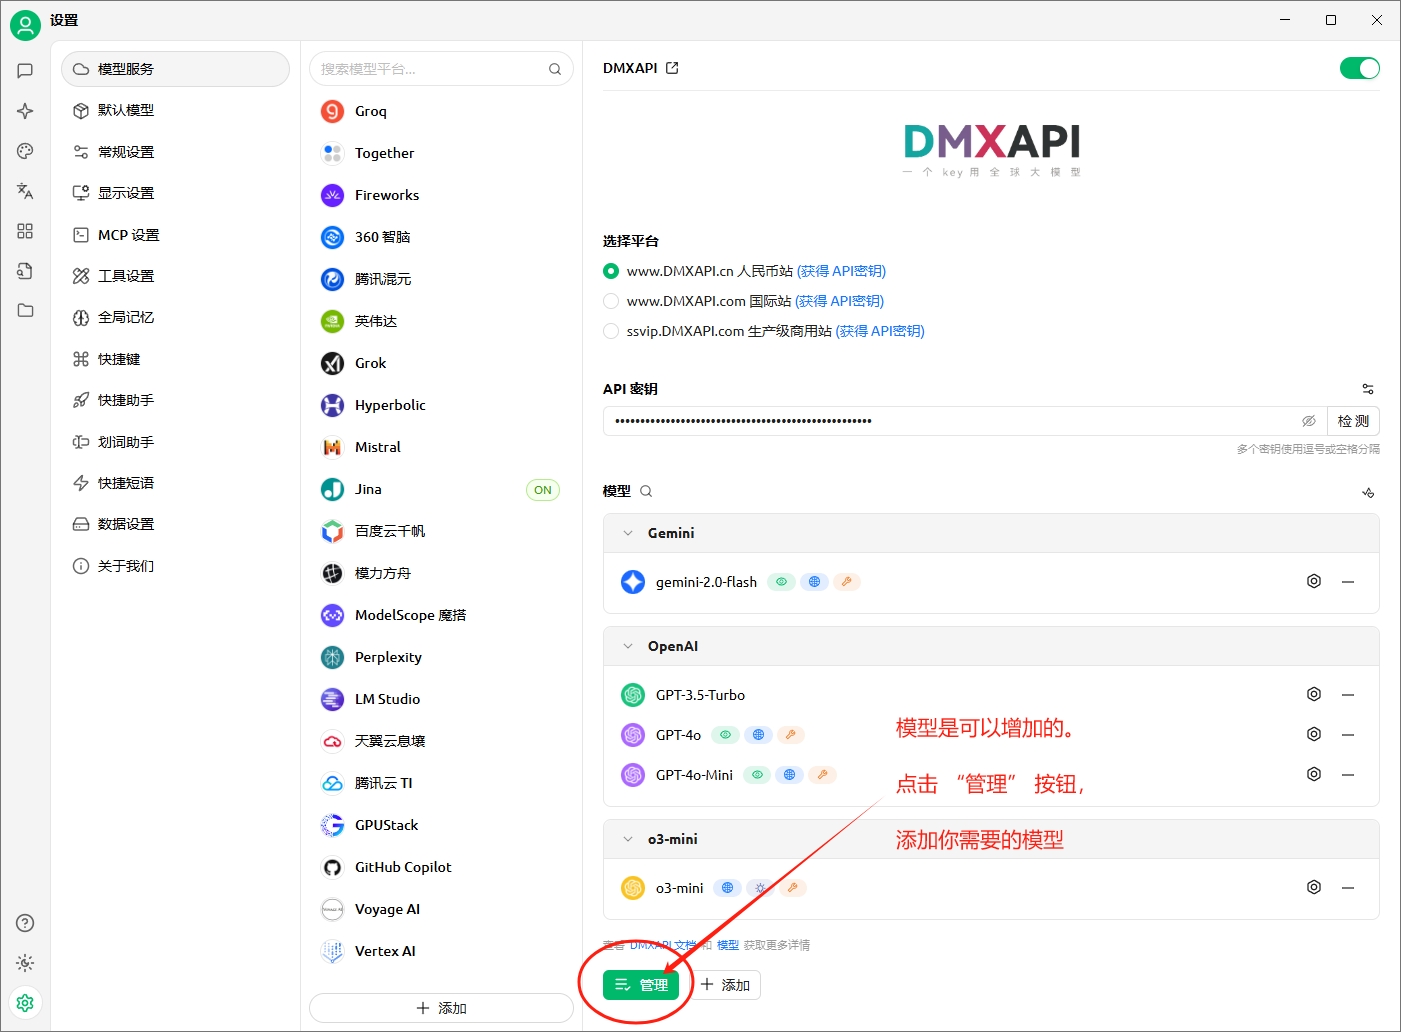The width and height of the screenshot is (1401, 1032).
Task: Collapse the o3-mini model group
Action: coord(628,839)
